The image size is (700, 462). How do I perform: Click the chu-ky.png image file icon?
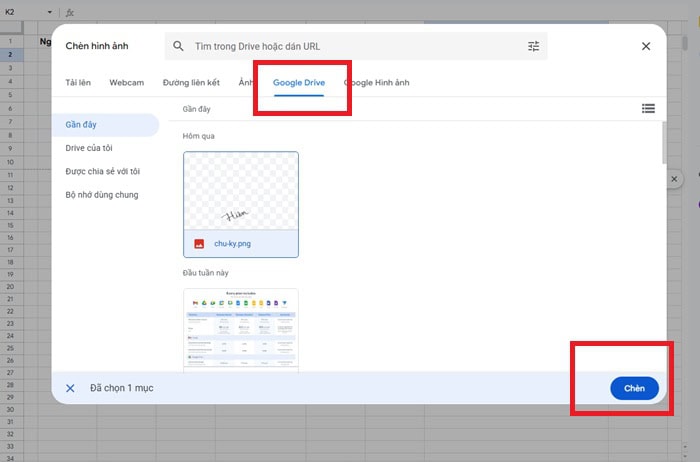(199, 243)
